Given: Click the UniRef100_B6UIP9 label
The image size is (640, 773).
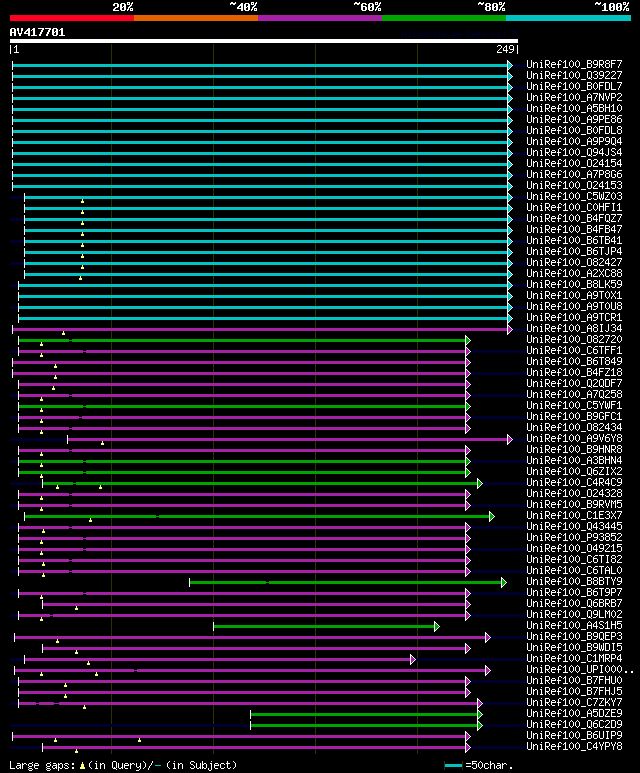Looking at the screenshot, I should point(574,735).
